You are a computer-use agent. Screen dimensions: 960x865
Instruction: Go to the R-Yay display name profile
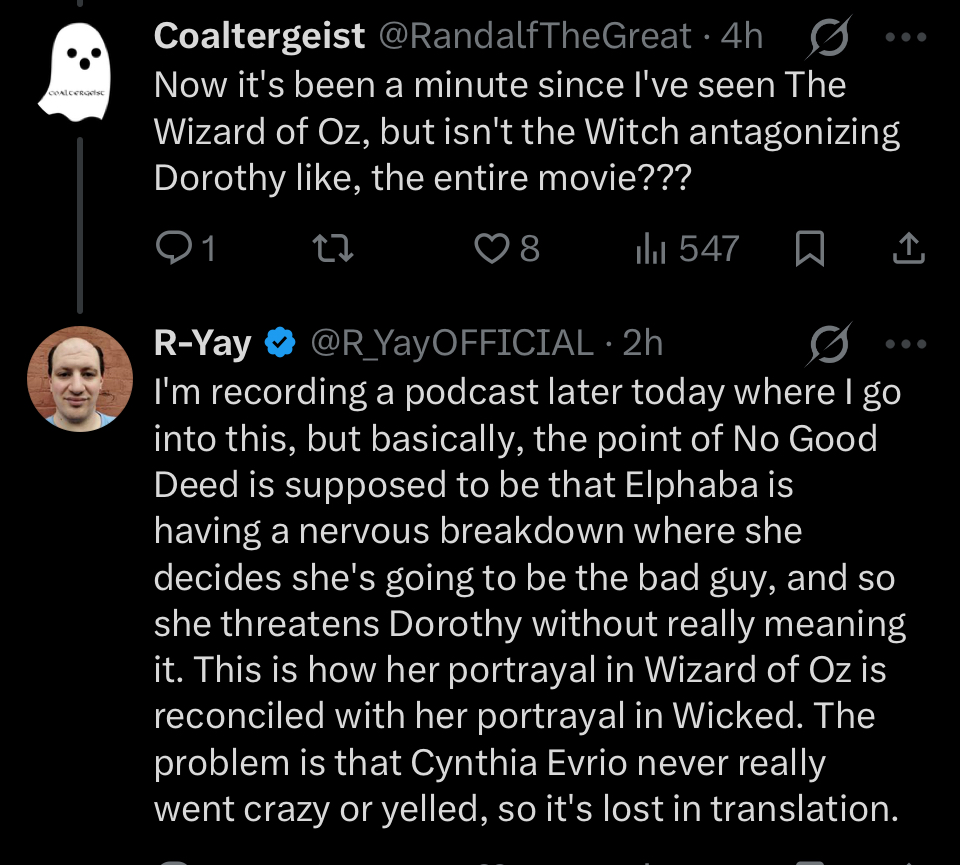coord(202,343)
